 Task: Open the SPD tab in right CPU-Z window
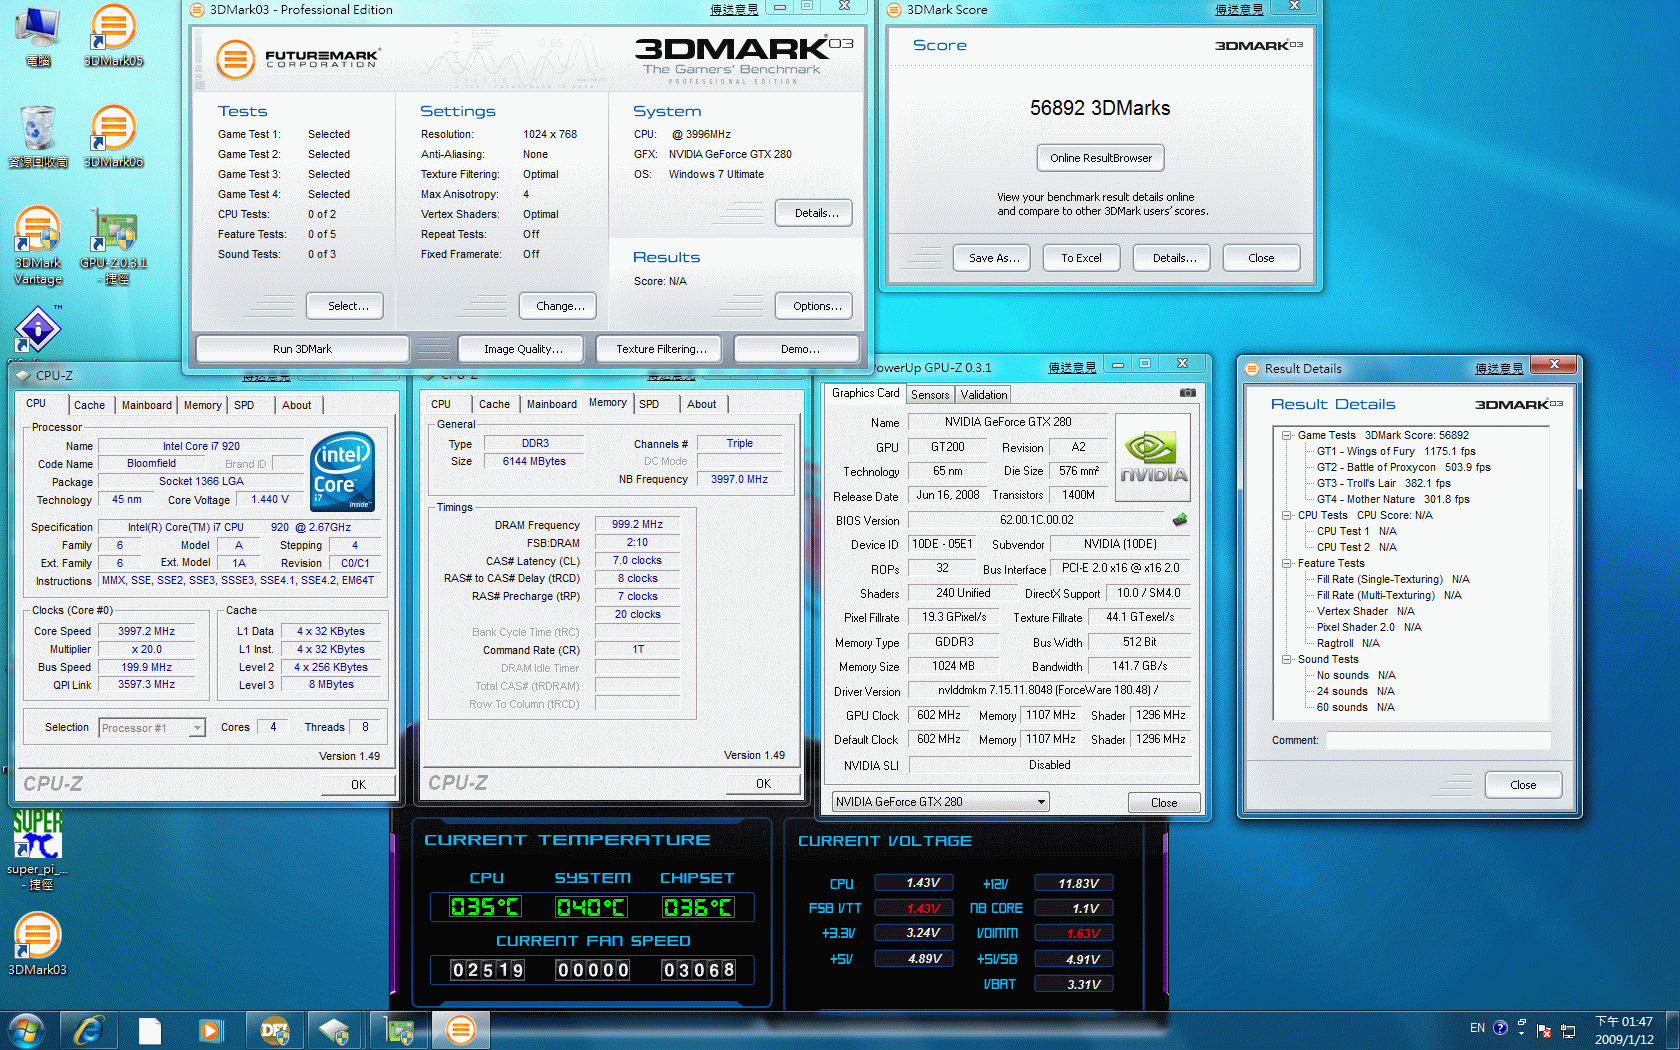(649, 404)
